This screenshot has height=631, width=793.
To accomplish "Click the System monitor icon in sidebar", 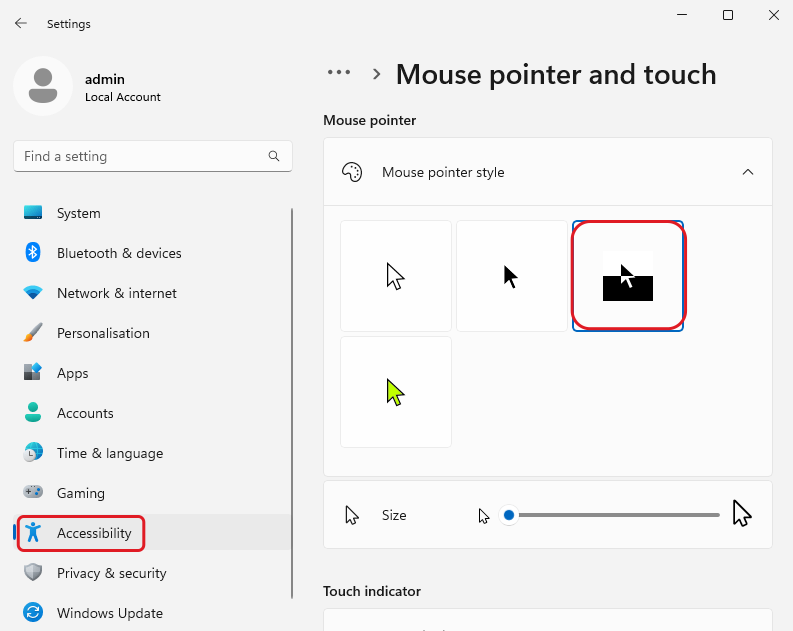I will click(33, 213).
